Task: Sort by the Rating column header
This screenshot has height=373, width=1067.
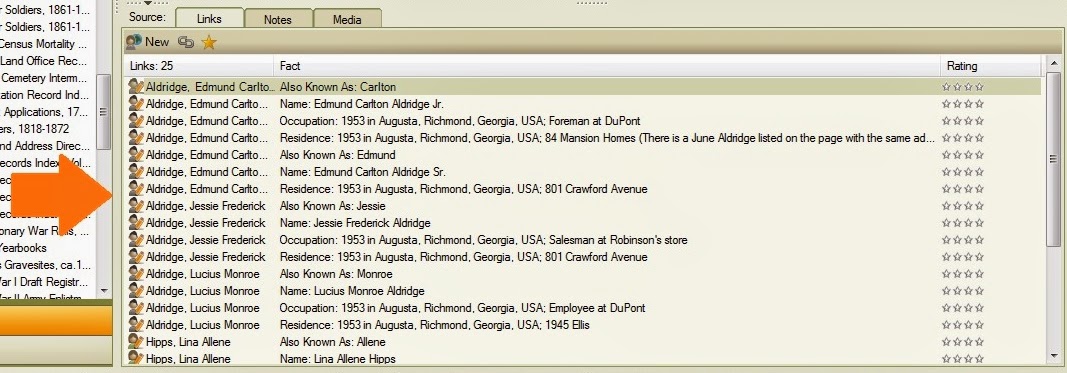Action: pyautogui.click(x=991, y=66)
